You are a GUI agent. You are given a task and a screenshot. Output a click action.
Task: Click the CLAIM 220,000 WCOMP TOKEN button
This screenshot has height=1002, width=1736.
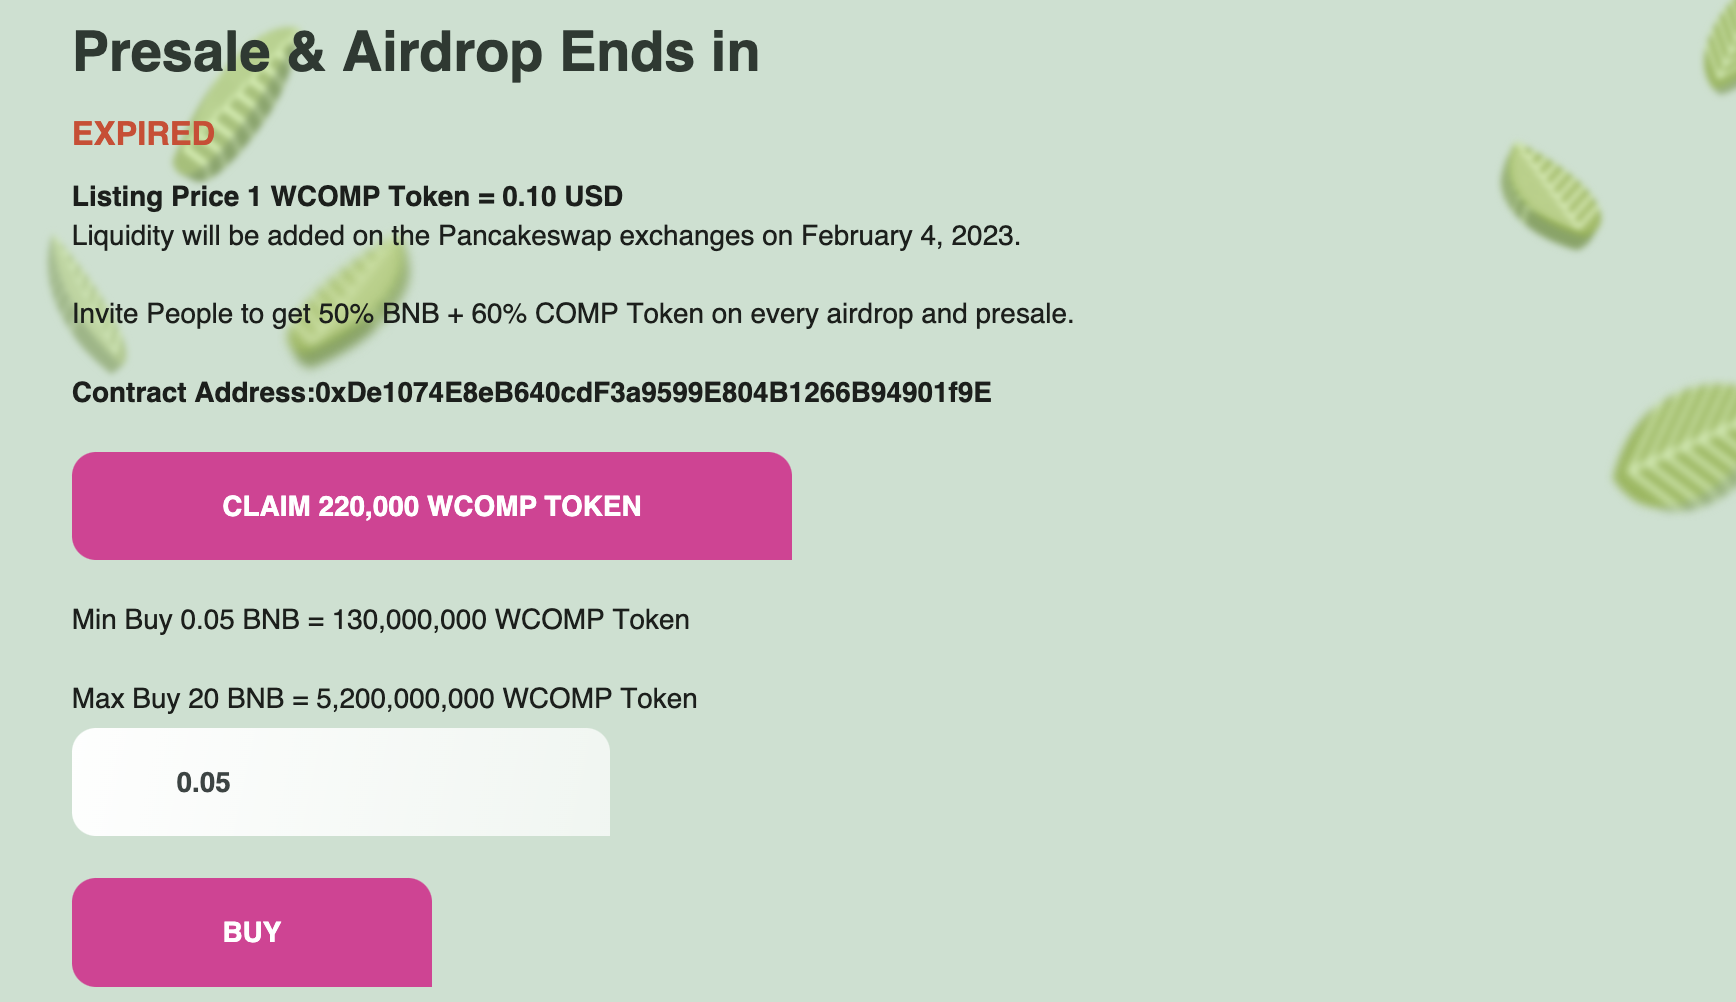[432, 506]
